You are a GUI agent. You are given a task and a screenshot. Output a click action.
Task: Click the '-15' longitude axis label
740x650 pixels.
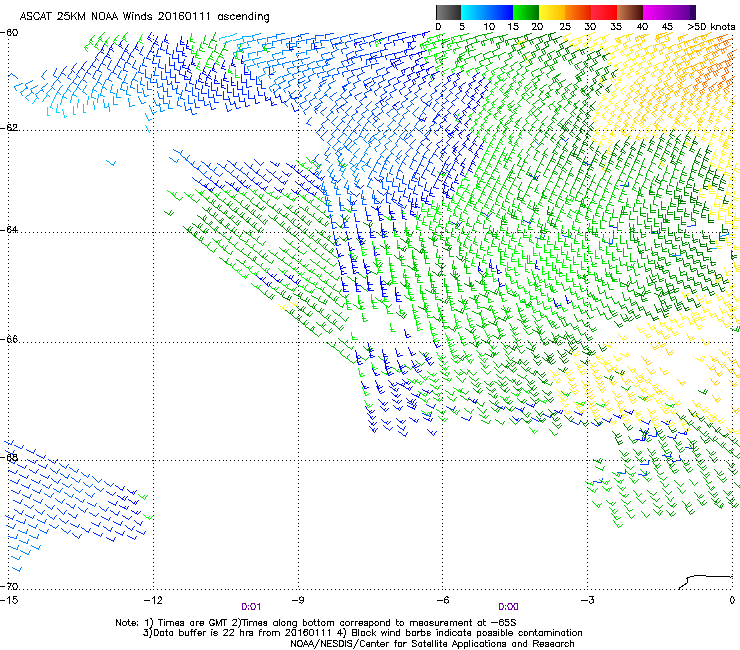[x=9, y=600]
